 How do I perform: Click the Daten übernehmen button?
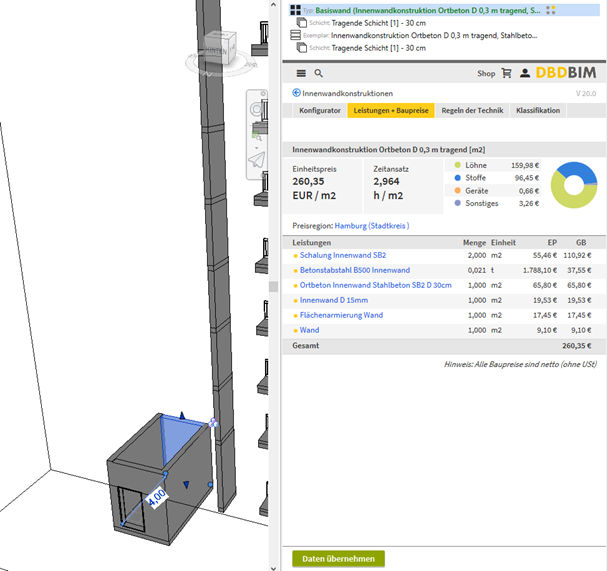pos(338,559)
